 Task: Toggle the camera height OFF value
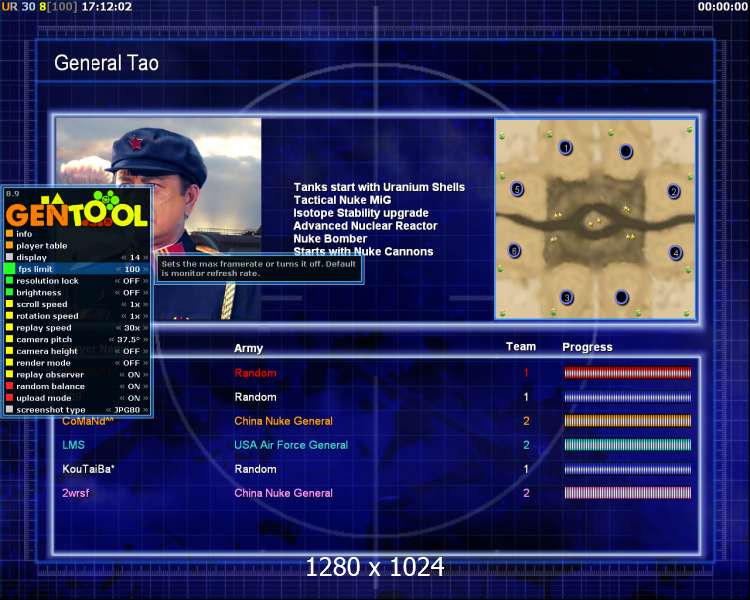[x=131, y=351]
